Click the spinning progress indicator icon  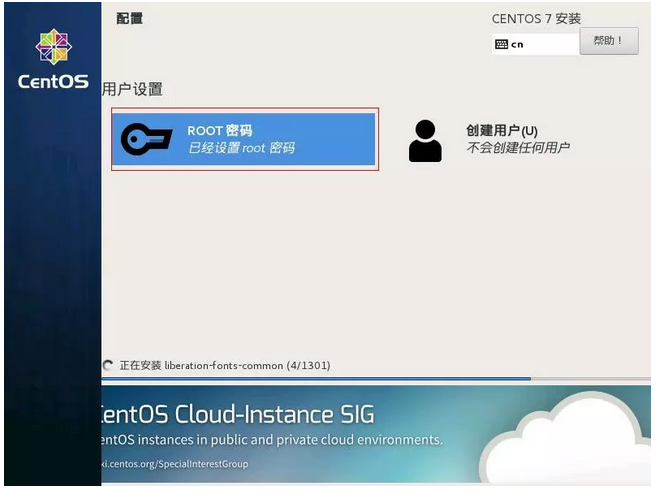click(x=108, y=365)
